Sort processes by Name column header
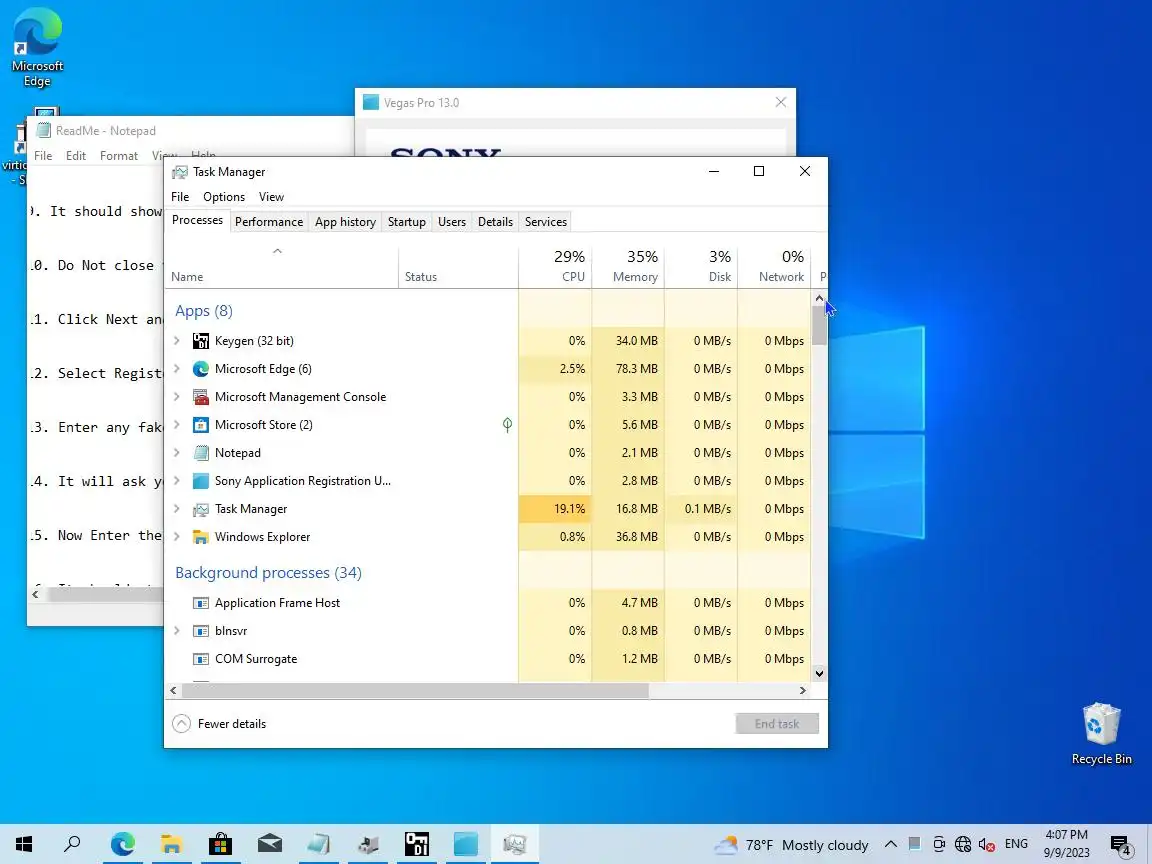Image resolution: width=1152 pixels, height=864 pixels. point(282,267)
